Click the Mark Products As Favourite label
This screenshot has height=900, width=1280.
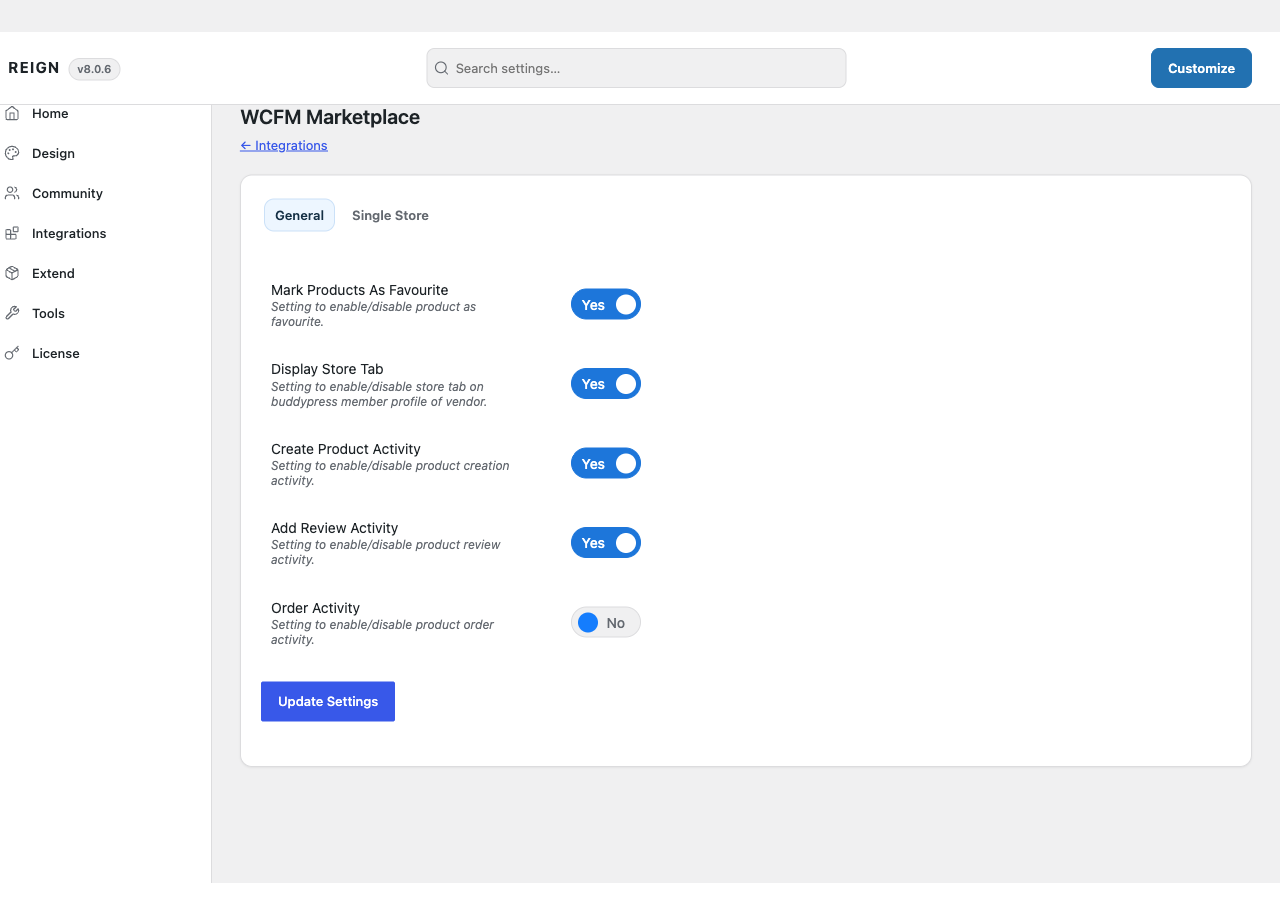click(x=359, y=290)
